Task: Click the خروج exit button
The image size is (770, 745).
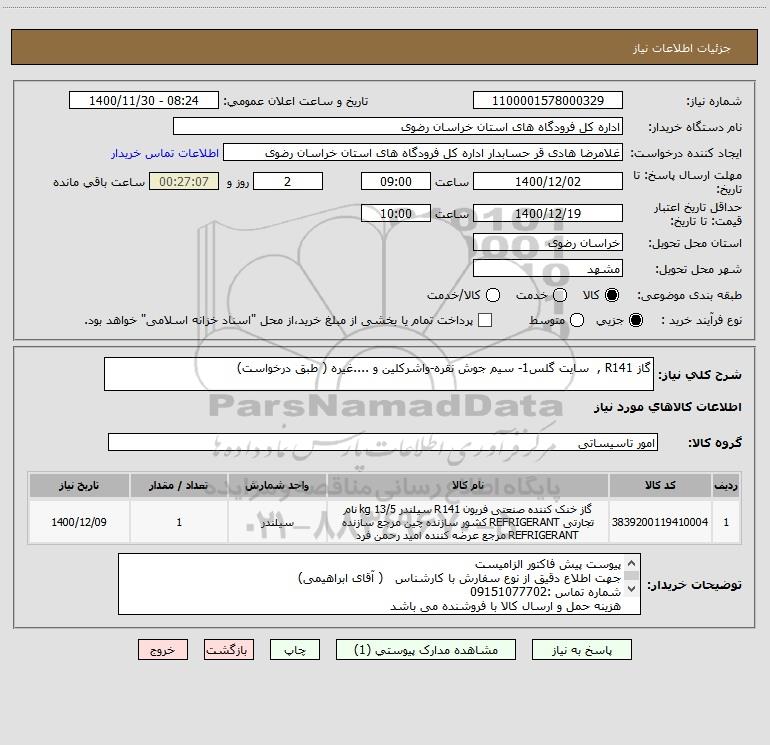Action: click(163, 650)
